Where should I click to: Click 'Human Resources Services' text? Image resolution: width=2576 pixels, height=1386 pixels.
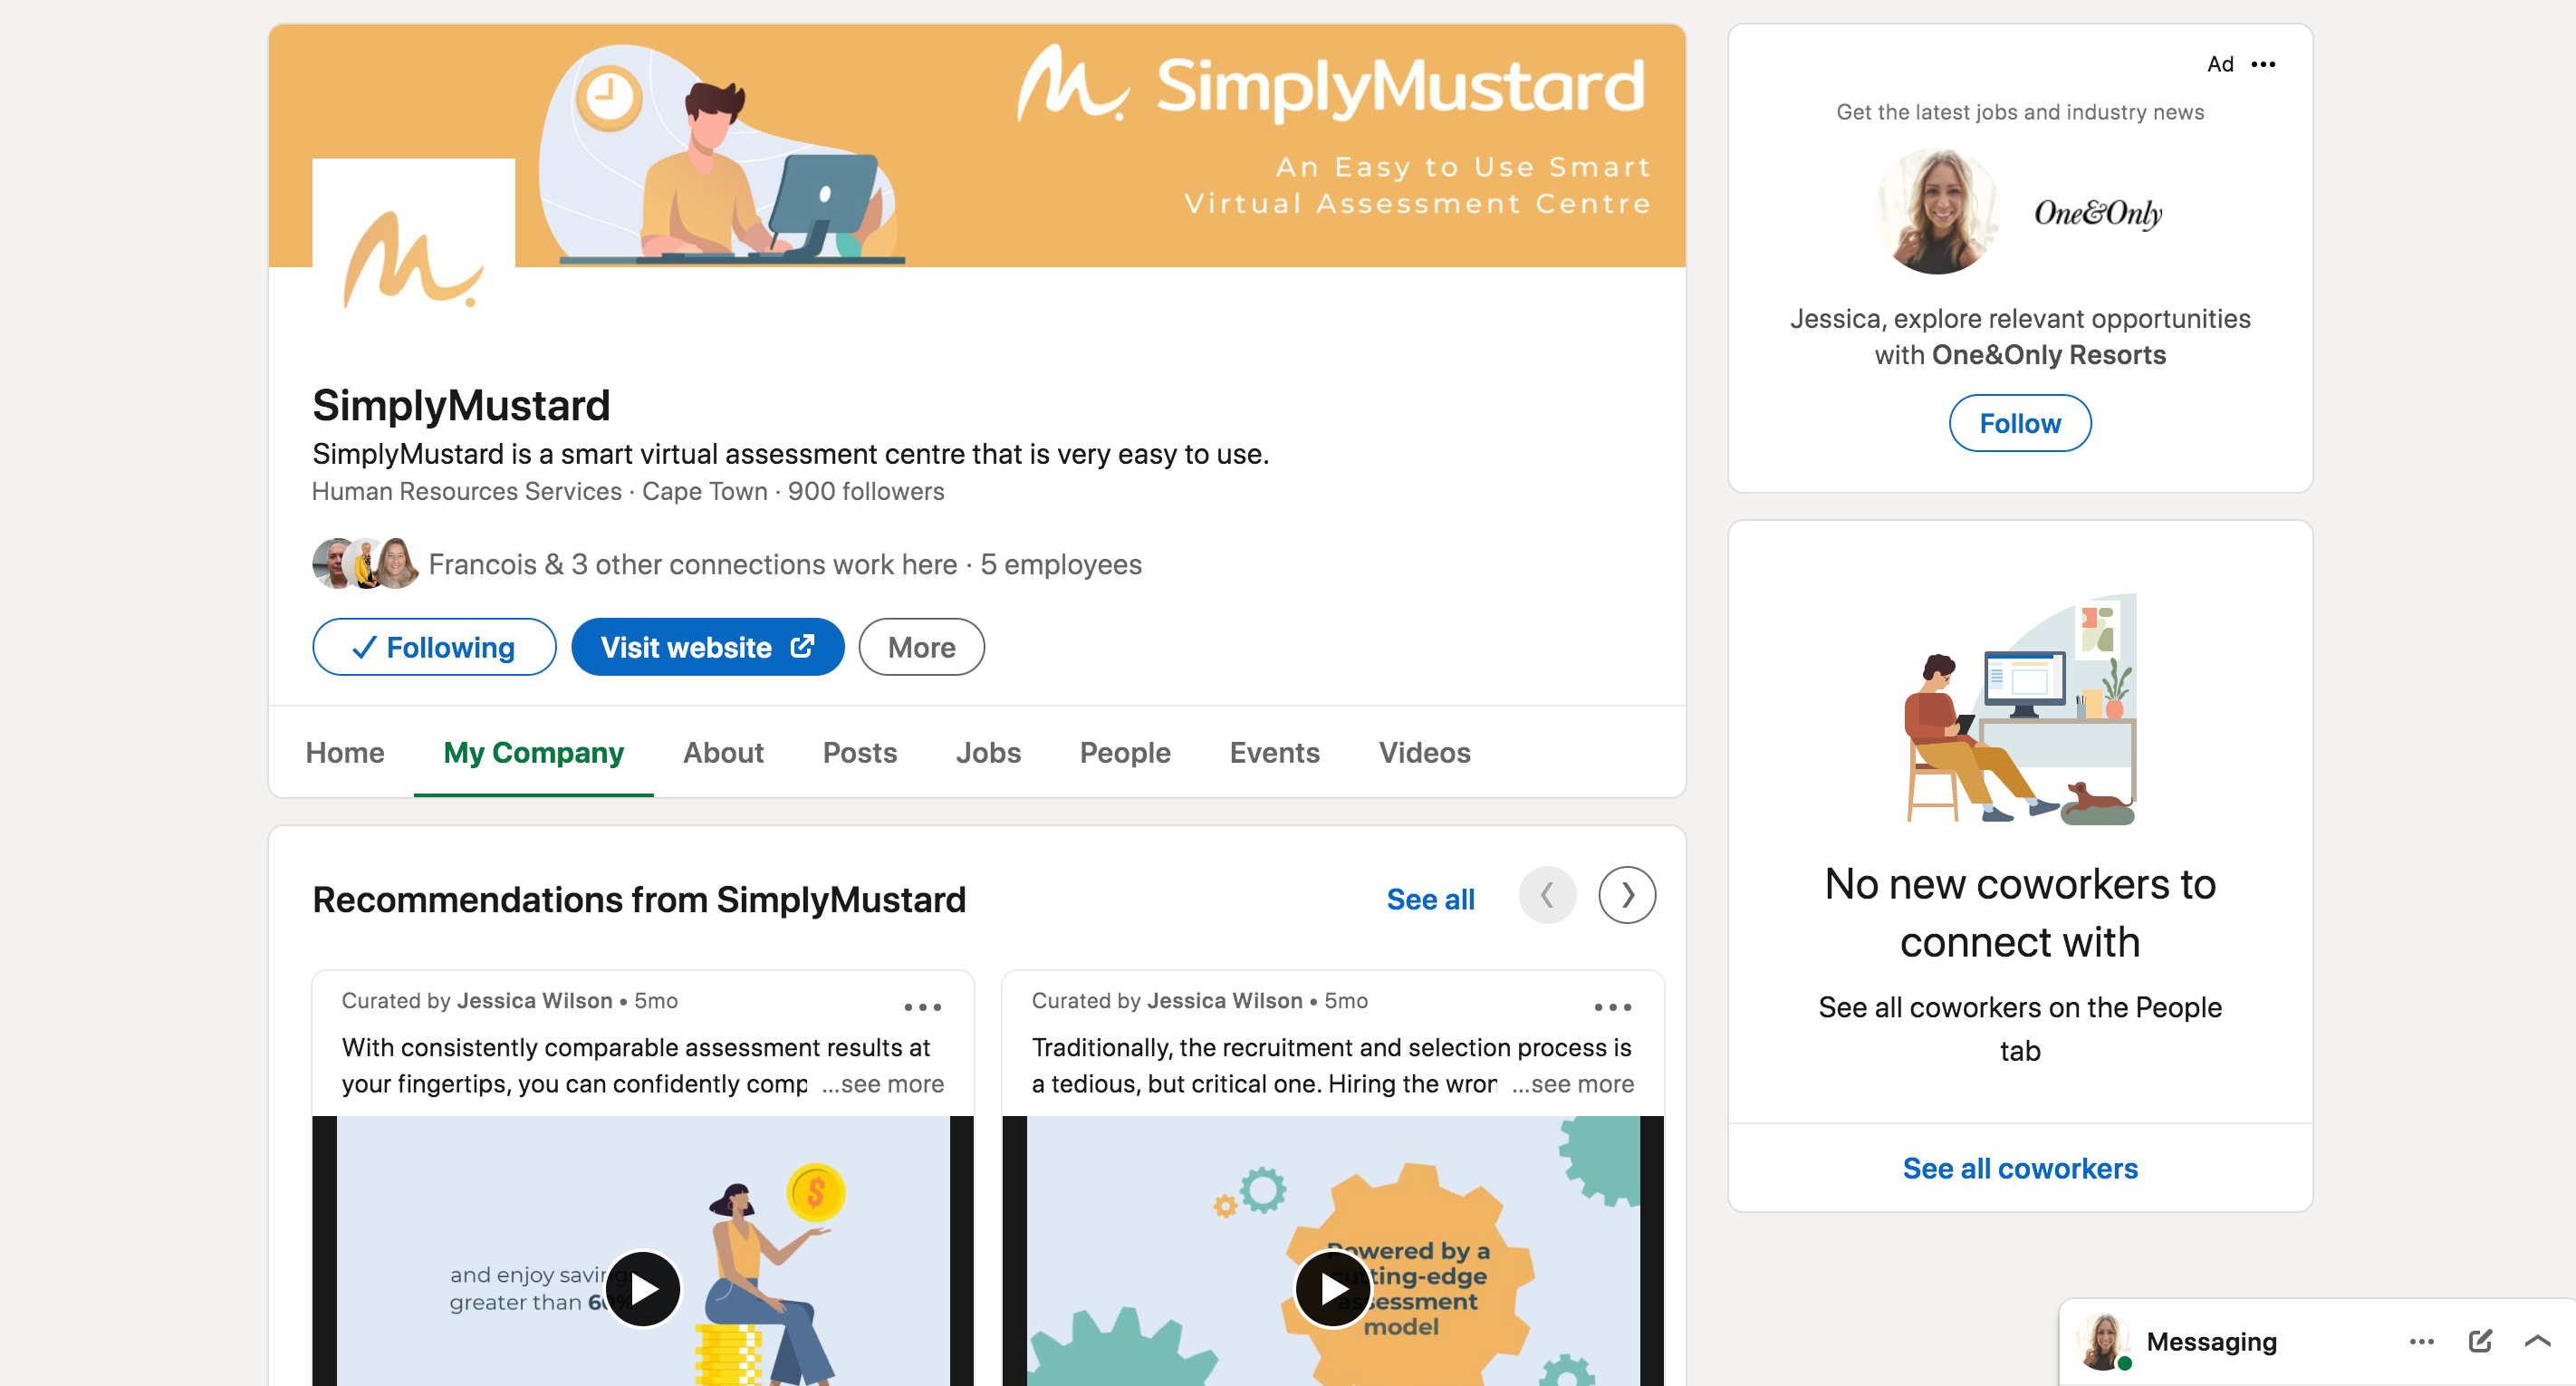click(466, 491)
